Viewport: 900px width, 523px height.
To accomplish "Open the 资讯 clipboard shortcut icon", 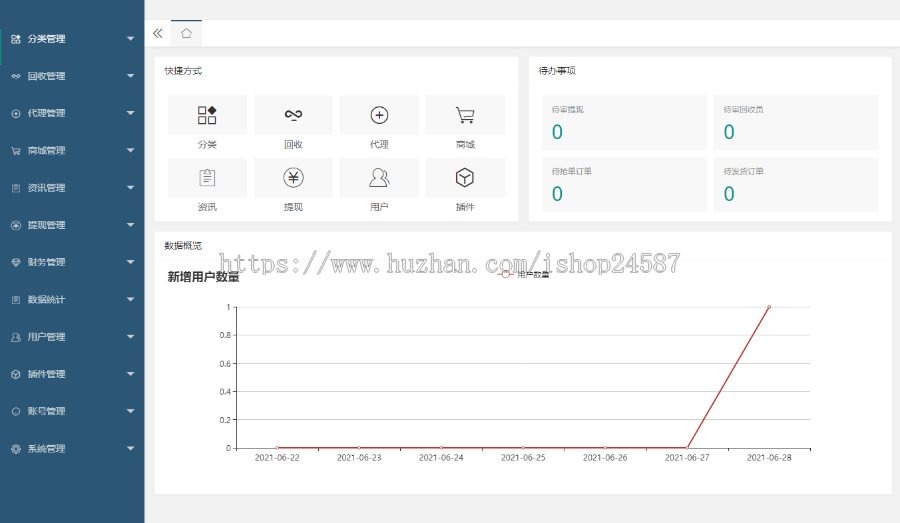I will click(x=207, y=177).
